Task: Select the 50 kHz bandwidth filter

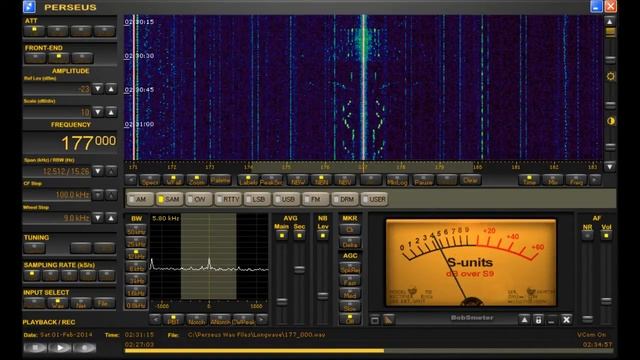Action: (x=136, y=230)
